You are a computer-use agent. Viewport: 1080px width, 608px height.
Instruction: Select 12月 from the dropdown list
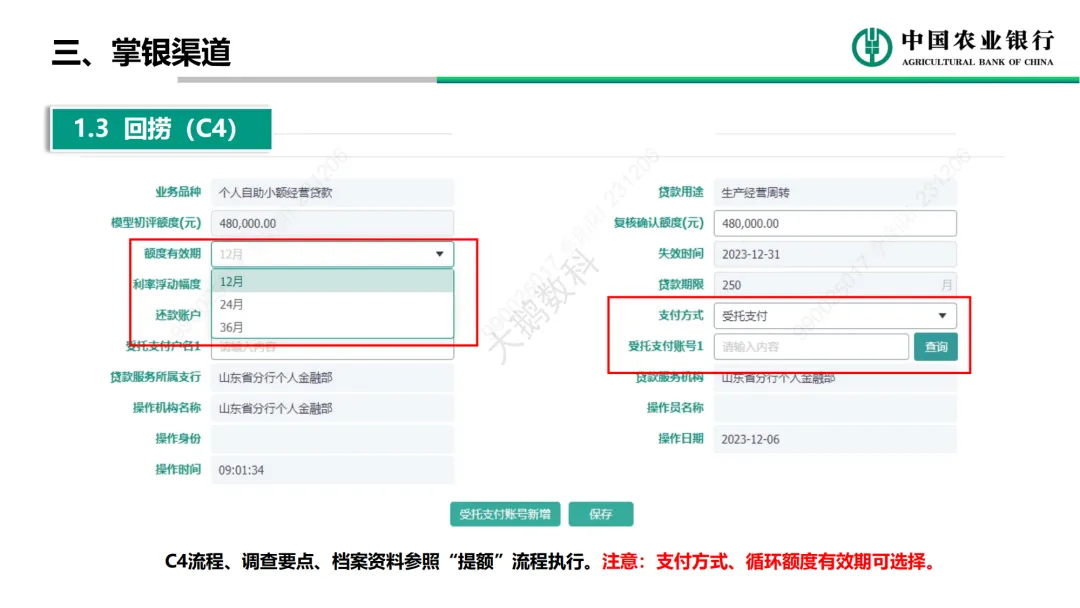332,281
